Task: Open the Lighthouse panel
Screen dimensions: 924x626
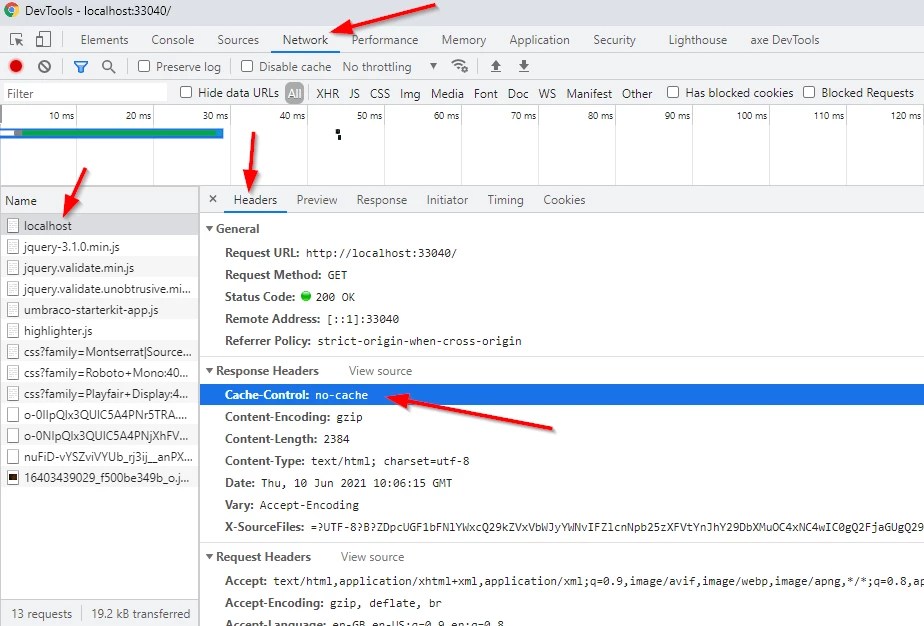Action: click(x=697, y=40)
